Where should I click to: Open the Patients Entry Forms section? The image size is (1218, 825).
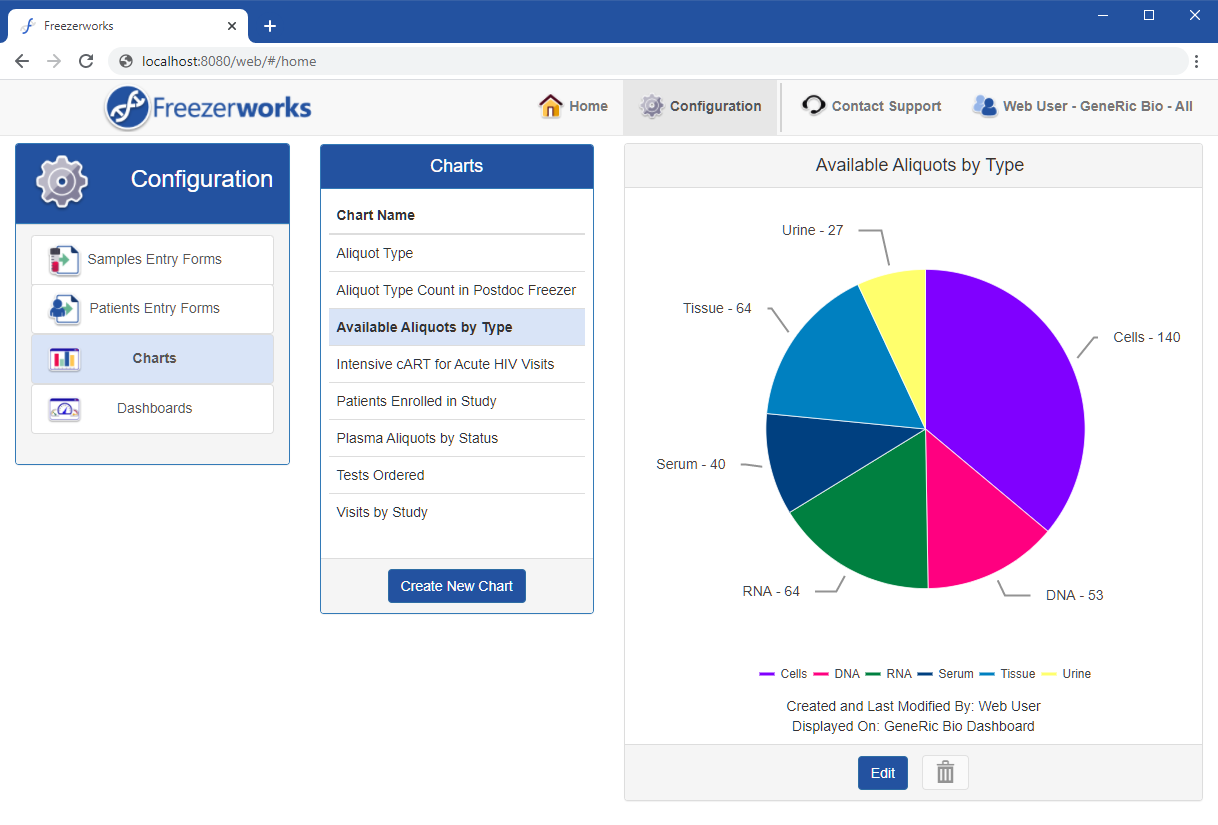(152, 308)
